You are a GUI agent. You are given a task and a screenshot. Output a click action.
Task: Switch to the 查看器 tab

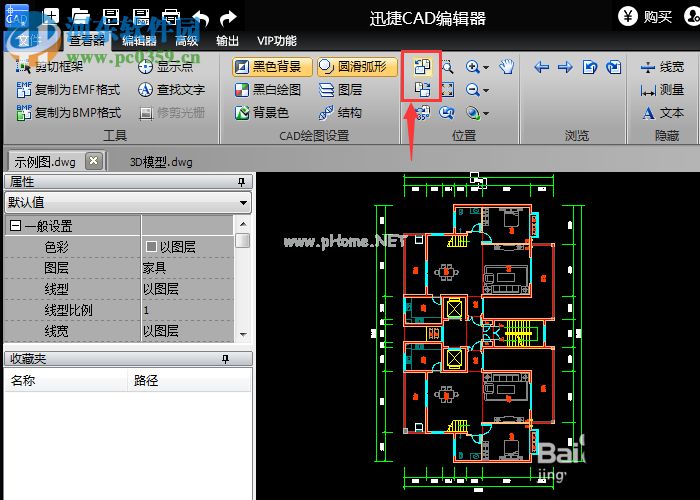click(x=87, y=41)
